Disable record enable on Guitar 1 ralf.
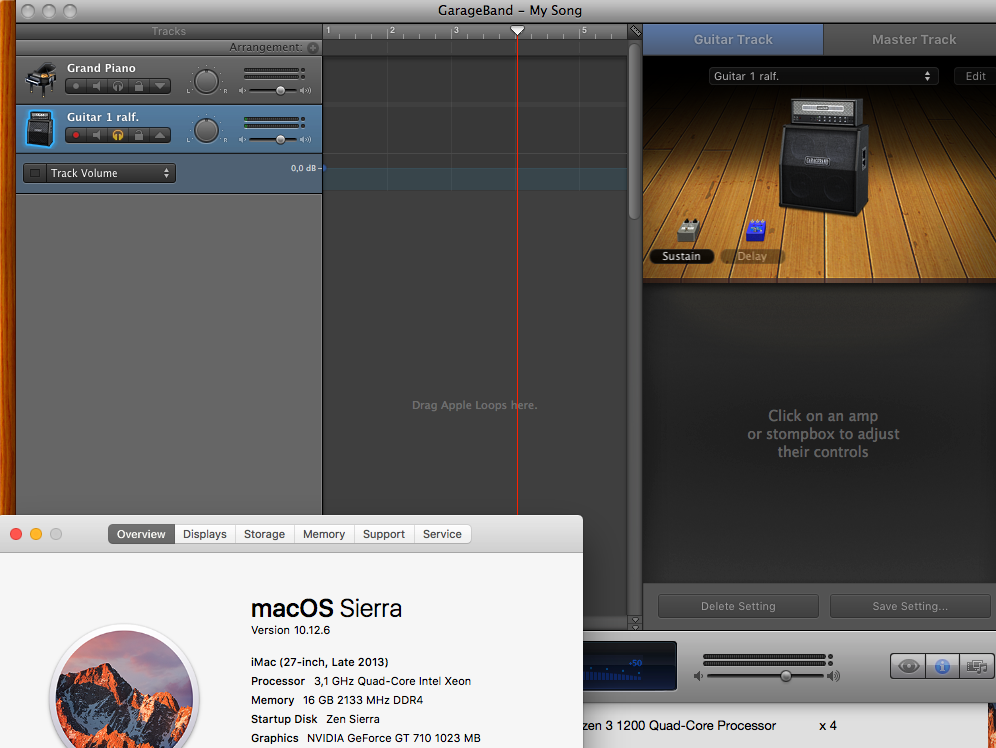996x748 pixels. click(75, 135)
